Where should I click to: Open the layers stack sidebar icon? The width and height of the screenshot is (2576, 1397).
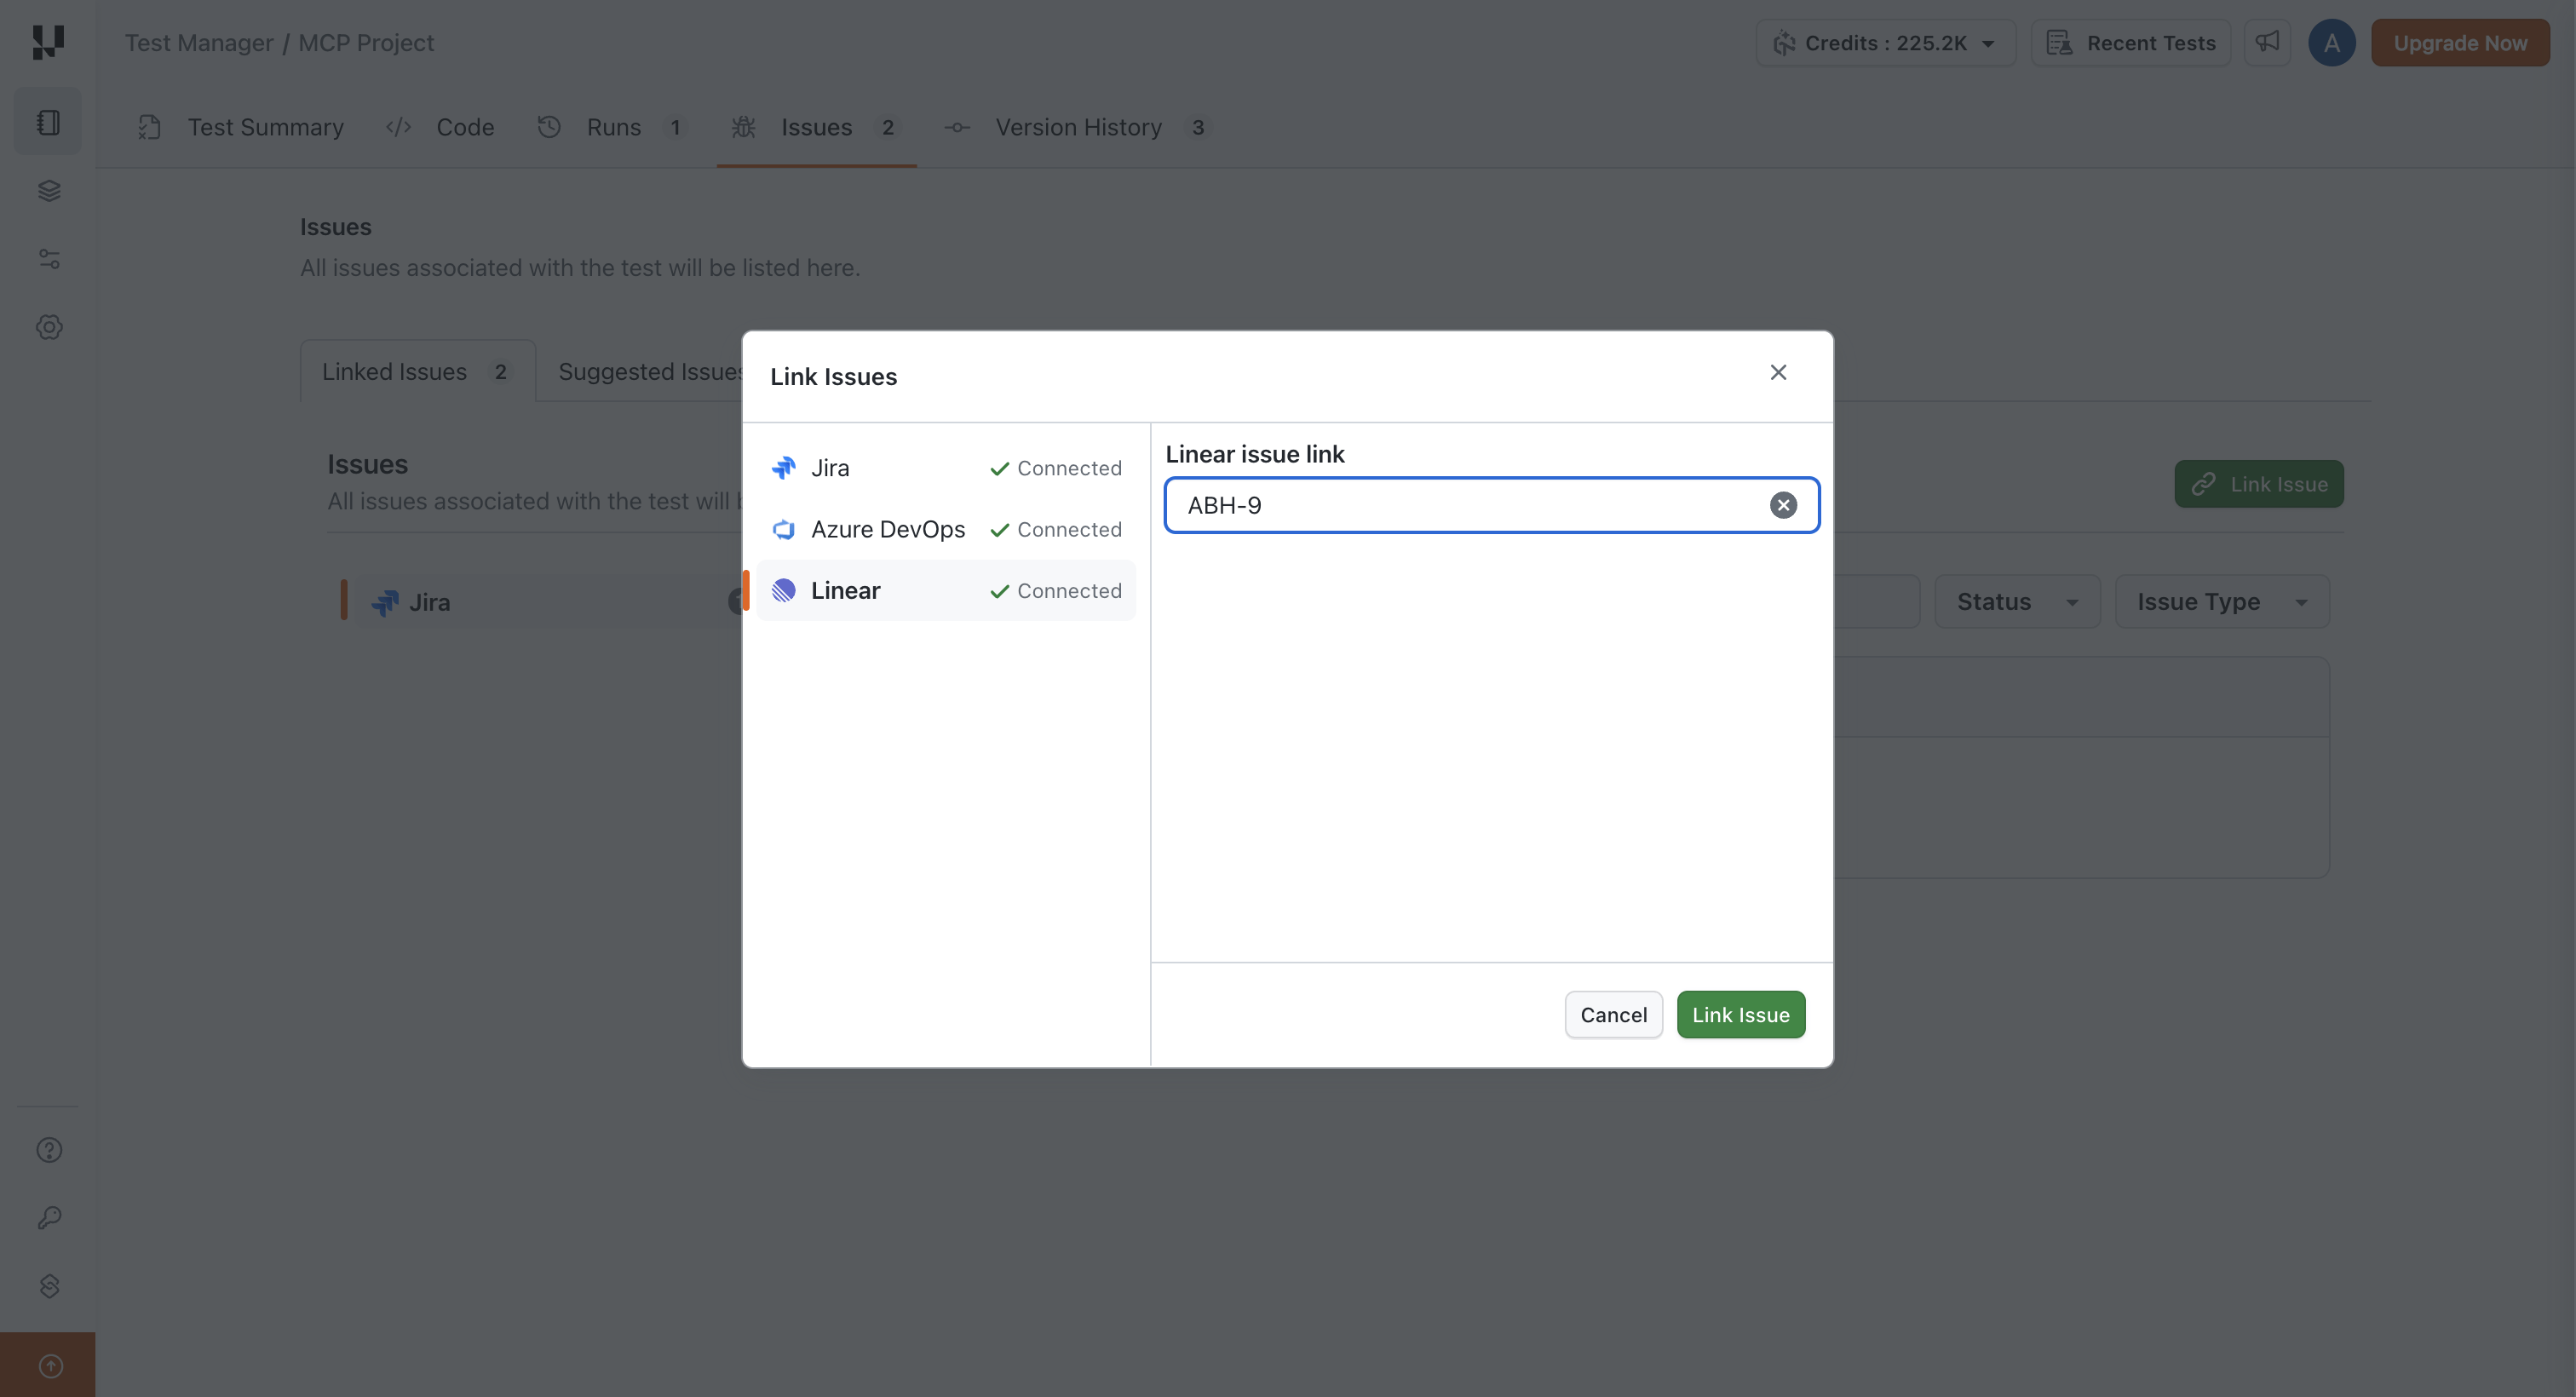tap(49, 191)
